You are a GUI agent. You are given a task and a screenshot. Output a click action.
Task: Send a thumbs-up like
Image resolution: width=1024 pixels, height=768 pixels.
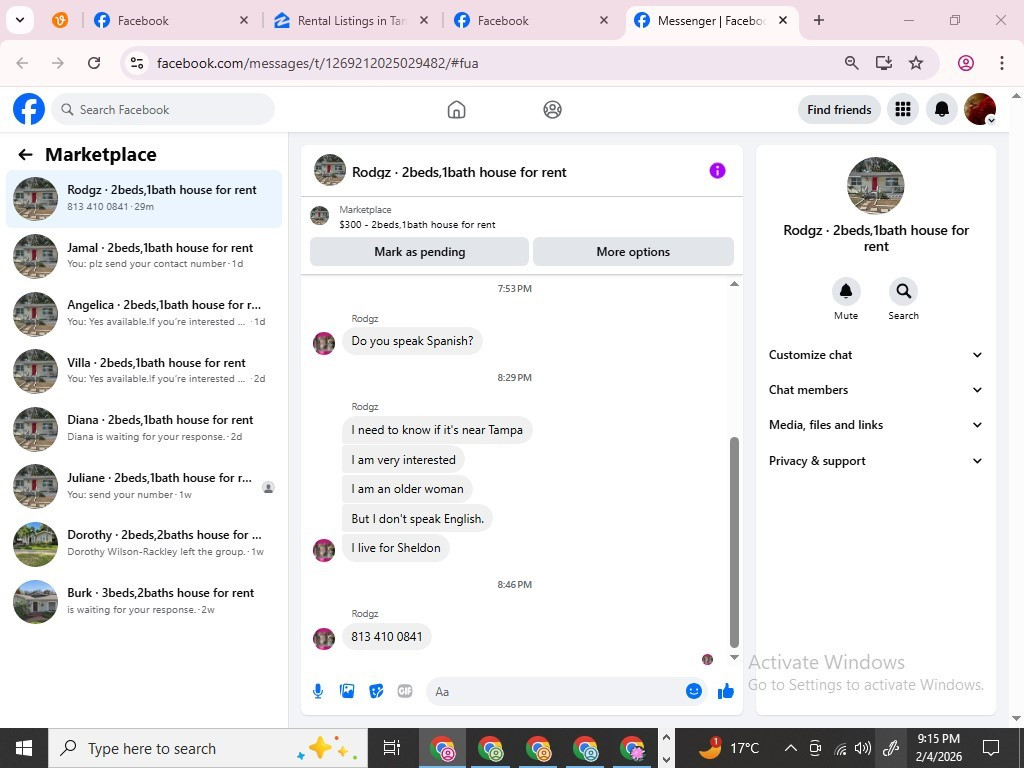(726, 691)
